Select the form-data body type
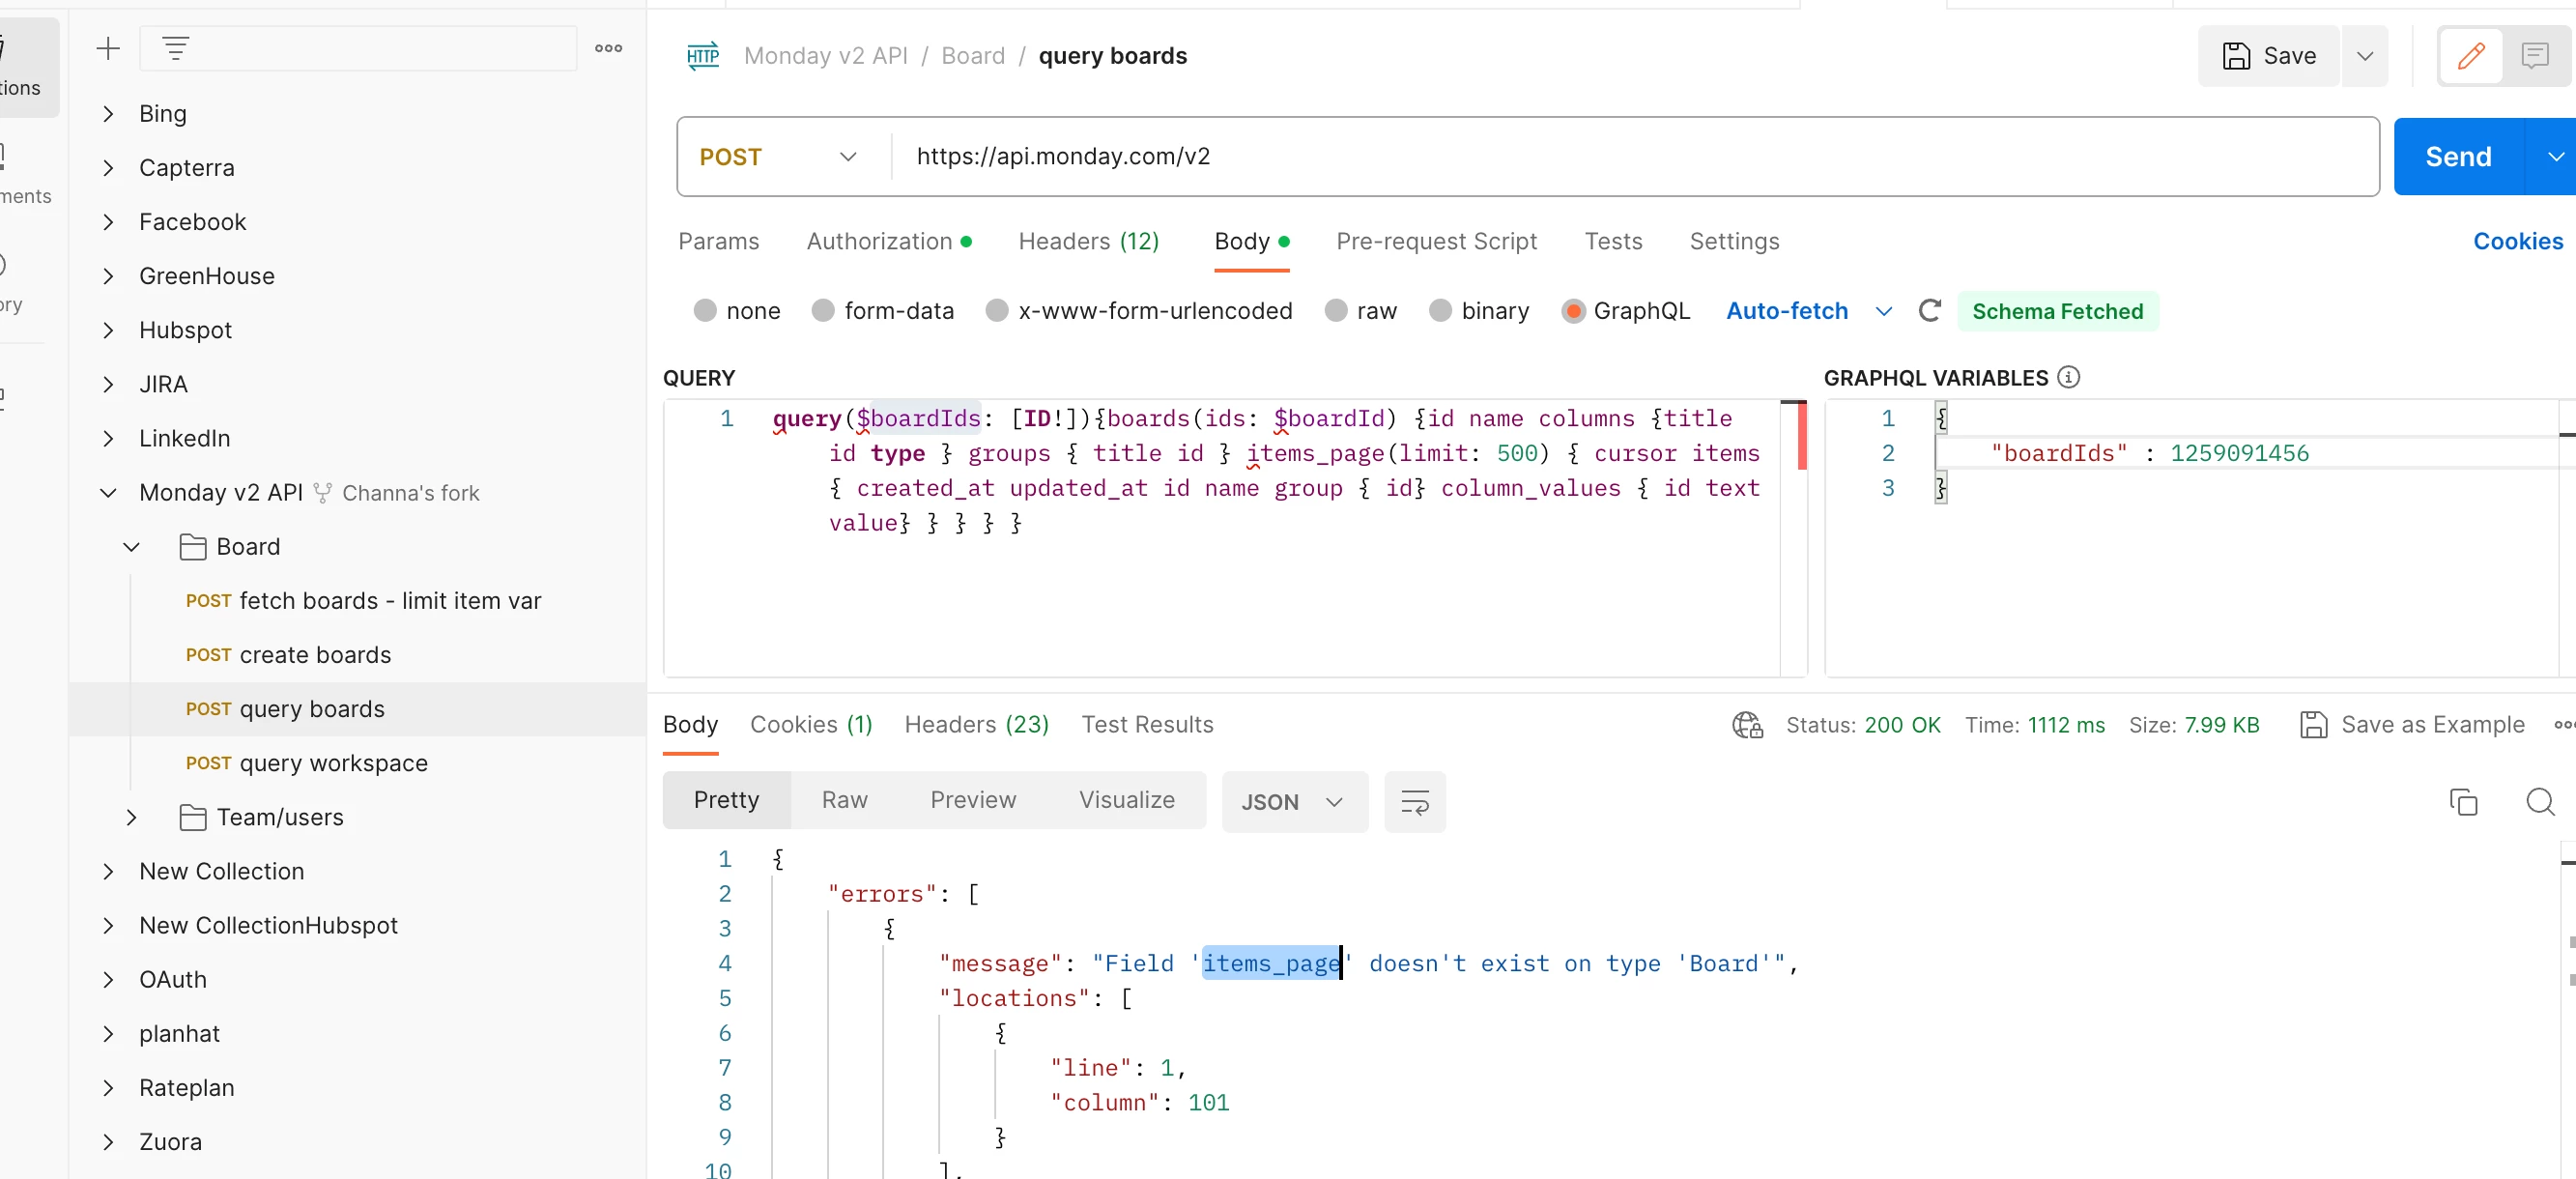Viewport: 2576px width, 1179px height. pos(823,311)
